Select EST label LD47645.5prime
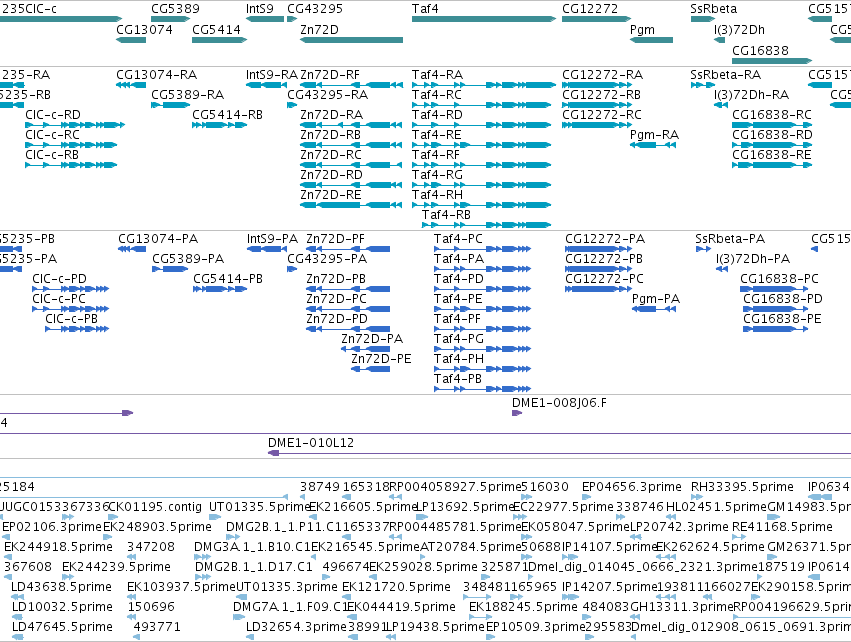Image resolution: width=851 pixels, height=642 pixels. click(62, 627)
